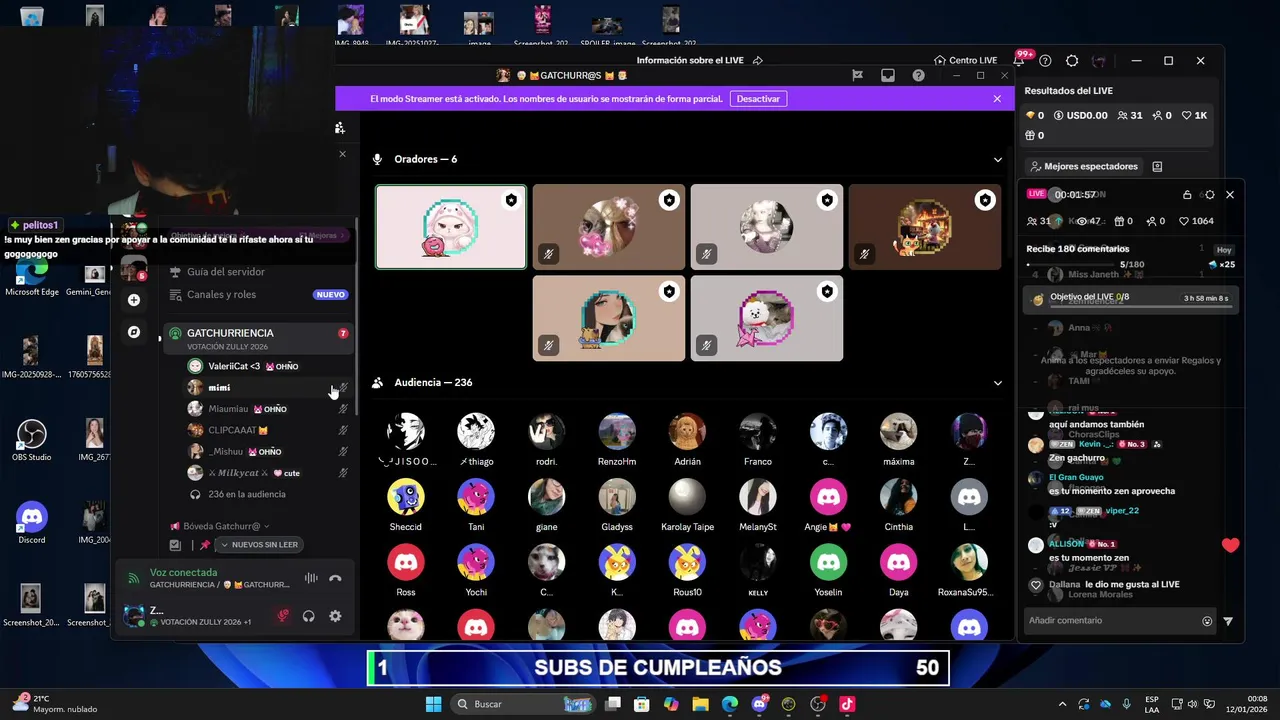The width and height of the screenshot is (1280, 720).
Task: Open the emoji picker in comment box
Action: tap(1207, 621)
